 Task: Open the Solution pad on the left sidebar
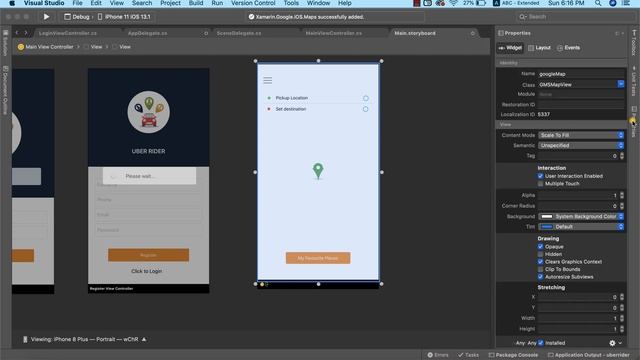(5, 43)
